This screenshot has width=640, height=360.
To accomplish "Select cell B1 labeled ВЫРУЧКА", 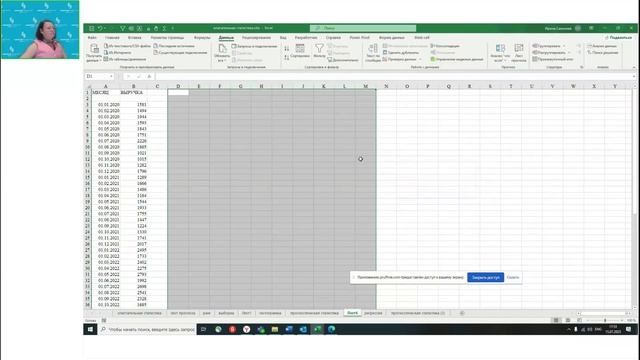I will tap(133, 93).
